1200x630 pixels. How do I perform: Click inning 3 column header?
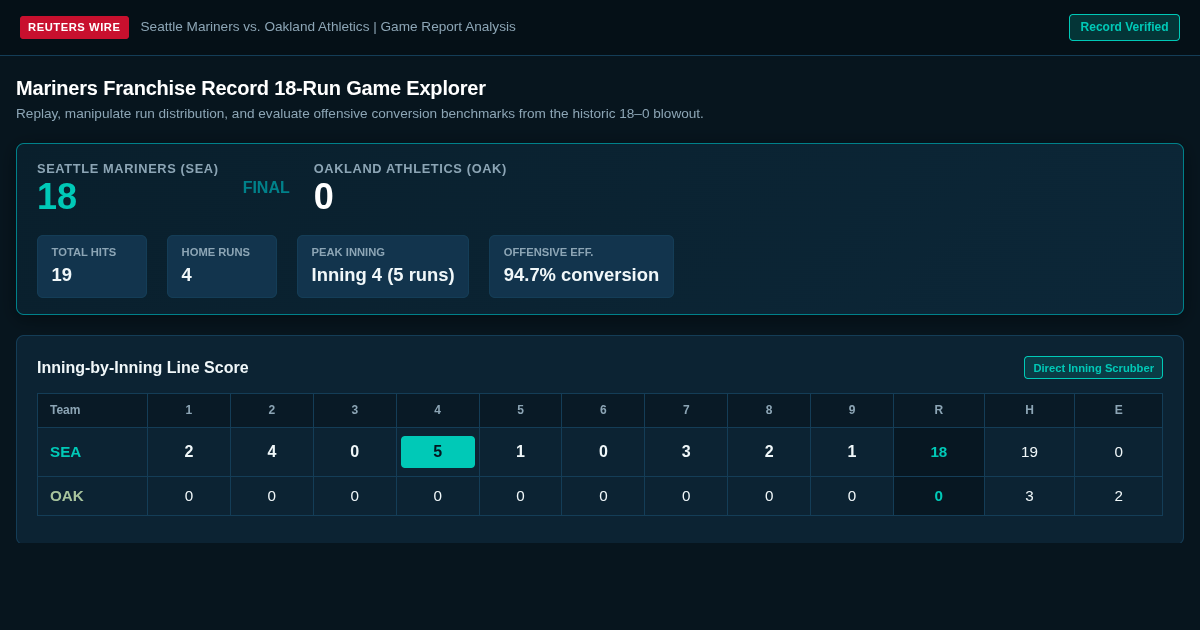pyautogui.click(x=355, y=410)
